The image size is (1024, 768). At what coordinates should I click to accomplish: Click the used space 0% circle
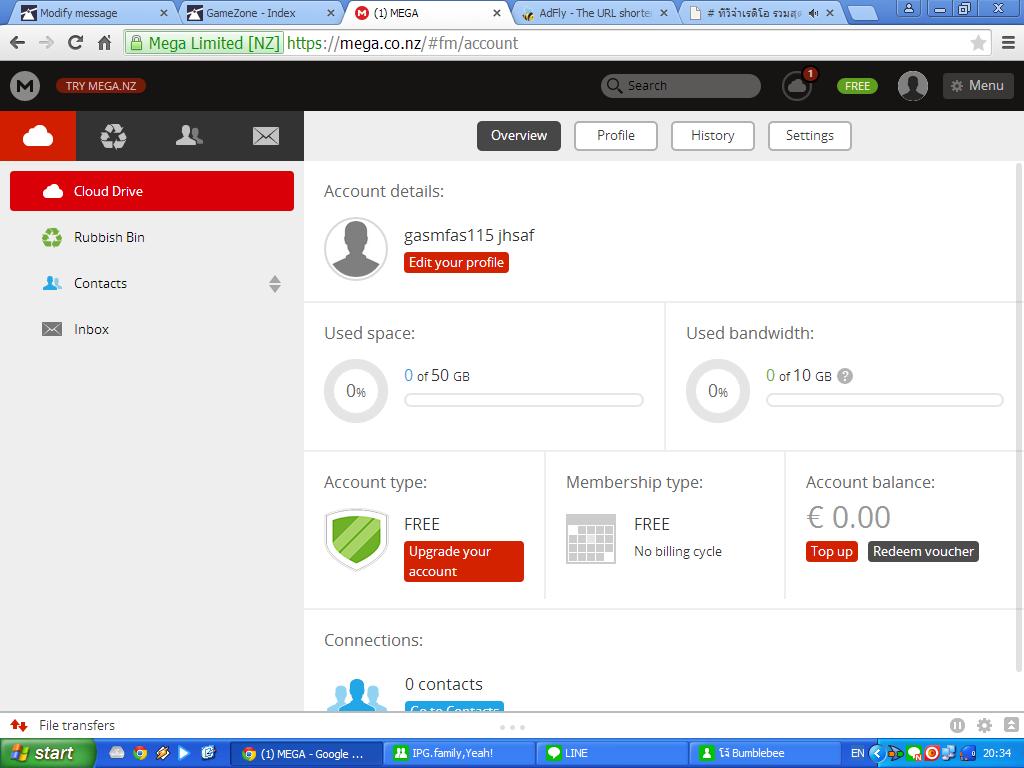[x=356, y=391]
